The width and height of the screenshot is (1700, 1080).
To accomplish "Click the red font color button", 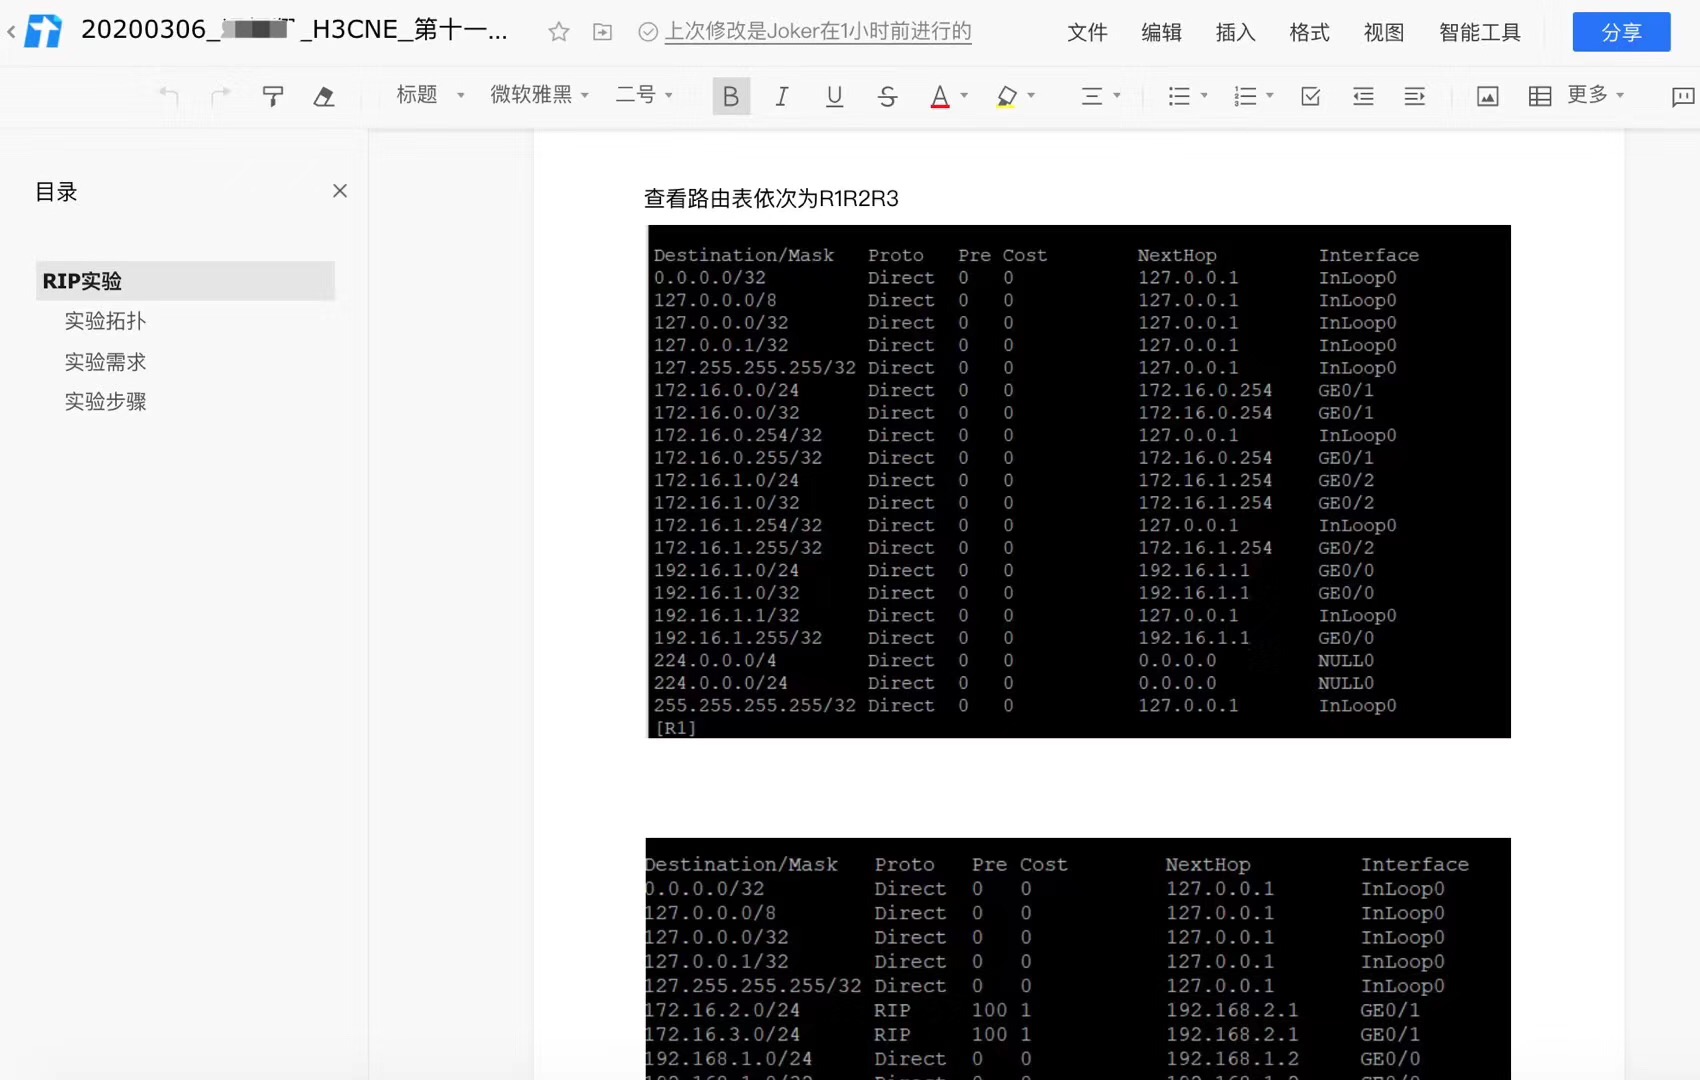I will pyautogui.click(x=940, y=96).
